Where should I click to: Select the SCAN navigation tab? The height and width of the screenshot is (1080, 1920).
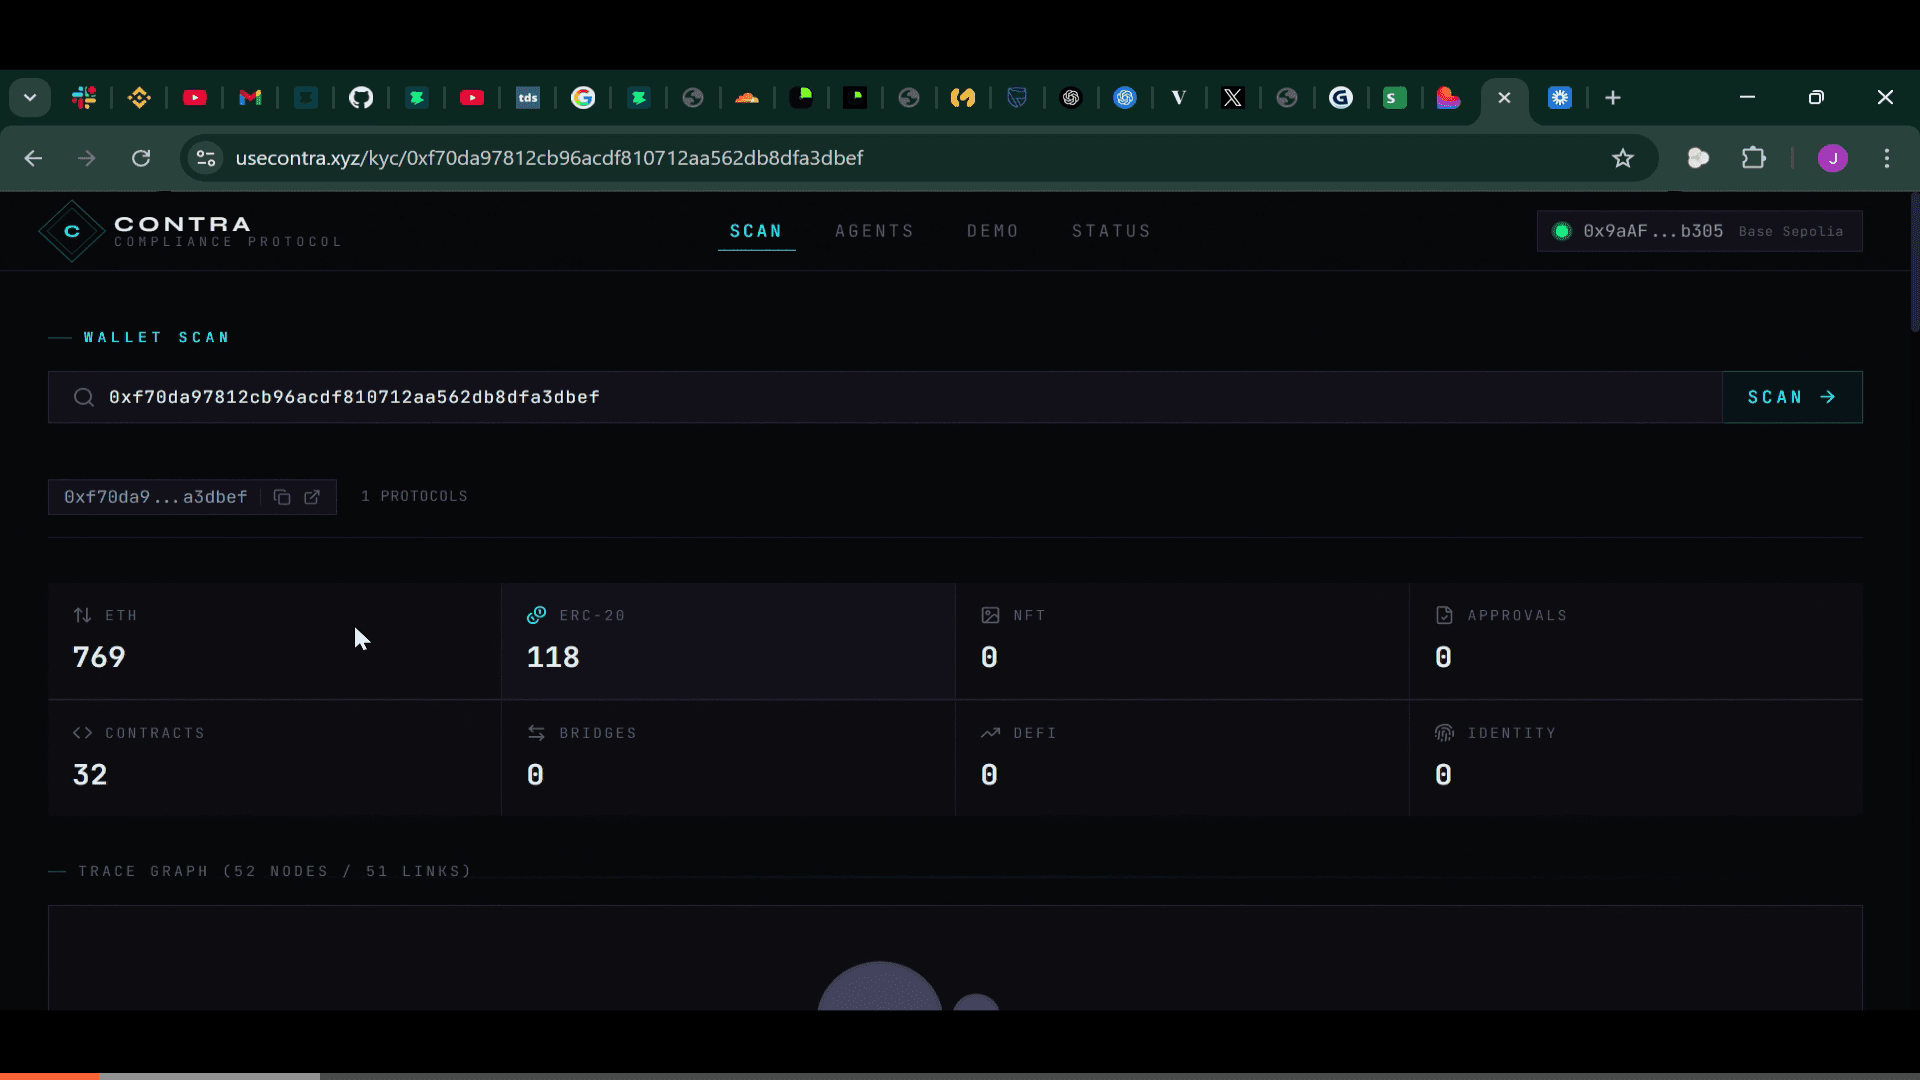(x=756, y=231)
